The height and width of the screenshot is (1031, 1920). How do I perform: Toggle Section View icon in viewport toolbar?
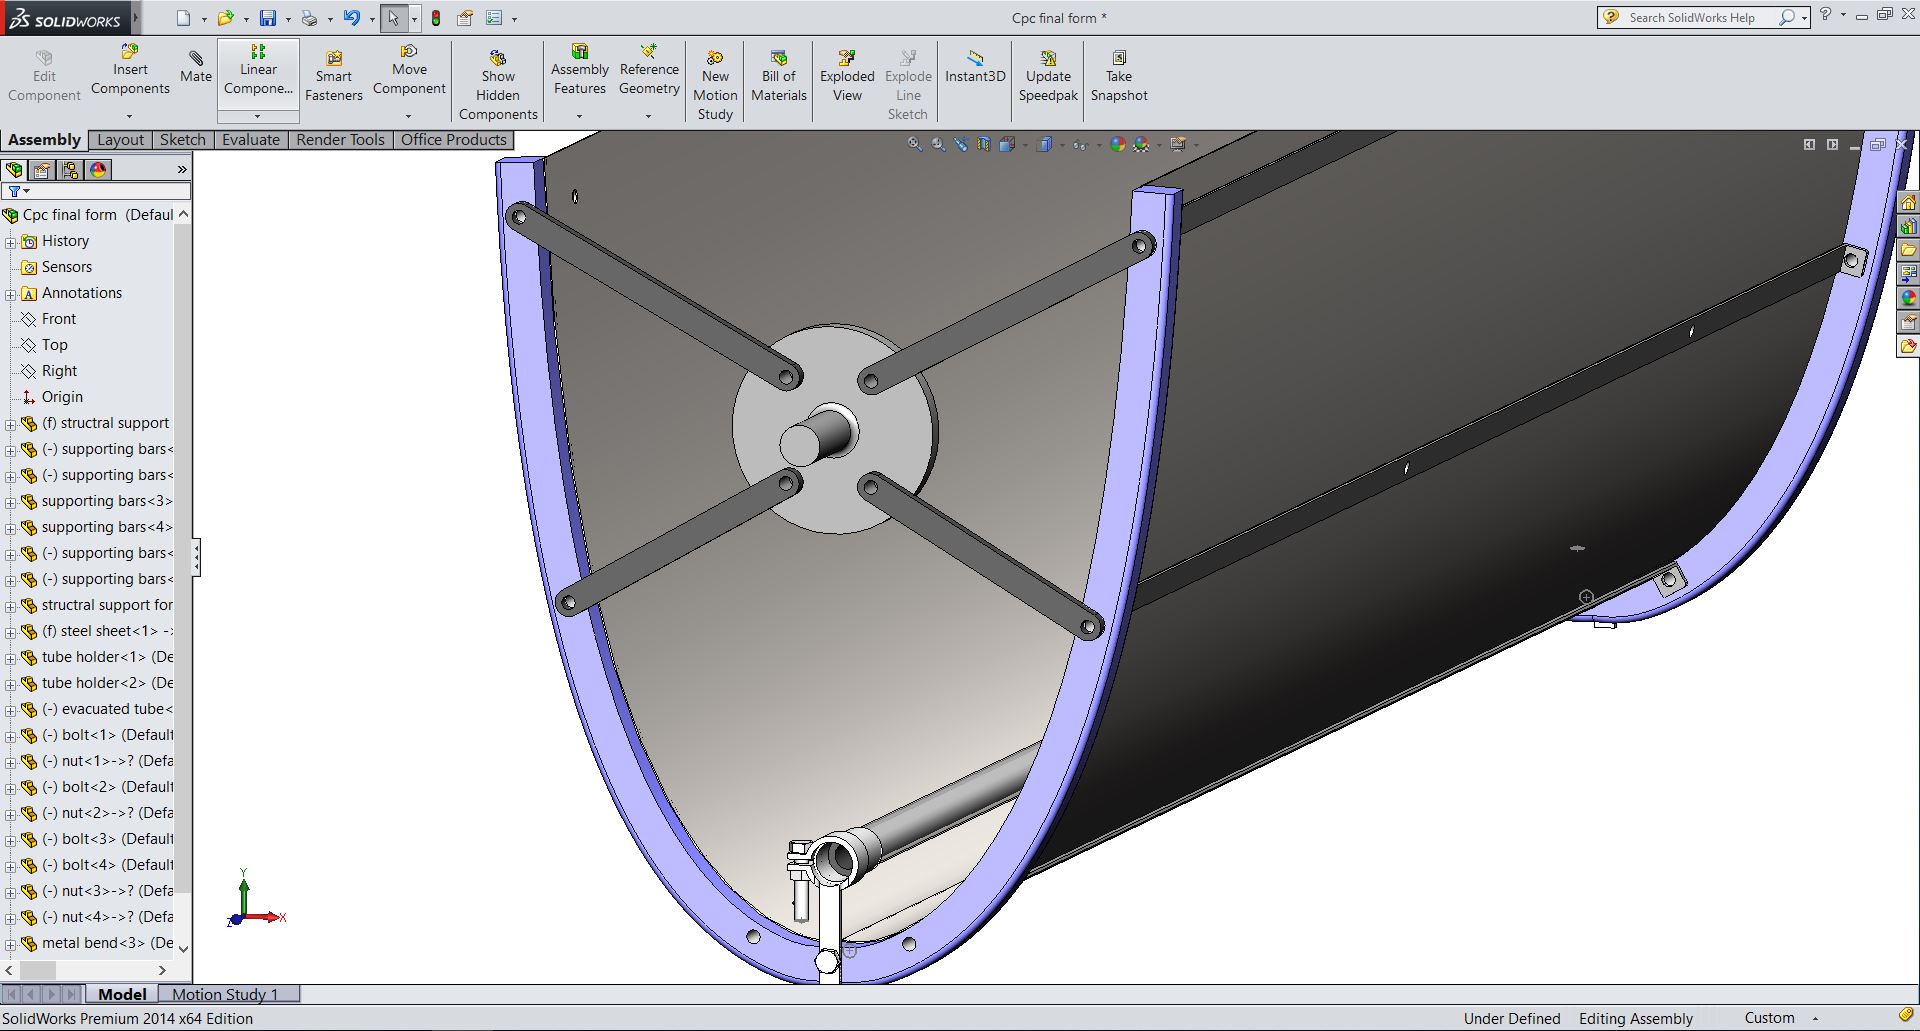pyautogui.click(x=984, y=144)
